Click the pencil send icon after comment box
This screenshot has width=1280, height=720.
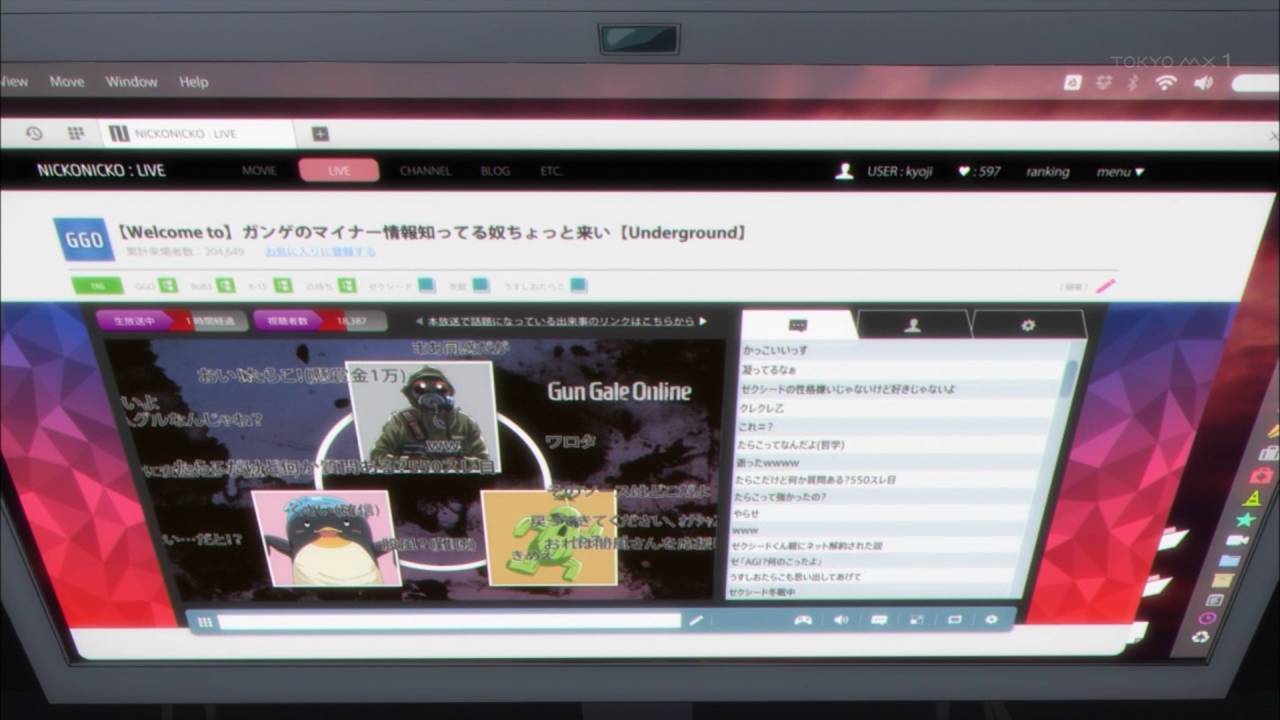[x=696, y=621]
